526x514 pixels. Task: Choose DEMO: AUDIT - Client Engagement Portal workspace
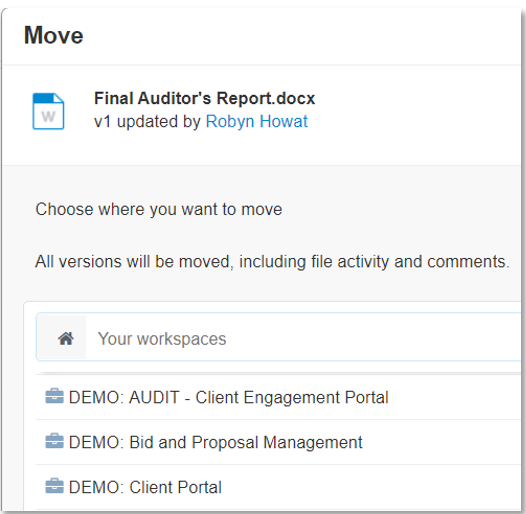click(x=278, y=397)
